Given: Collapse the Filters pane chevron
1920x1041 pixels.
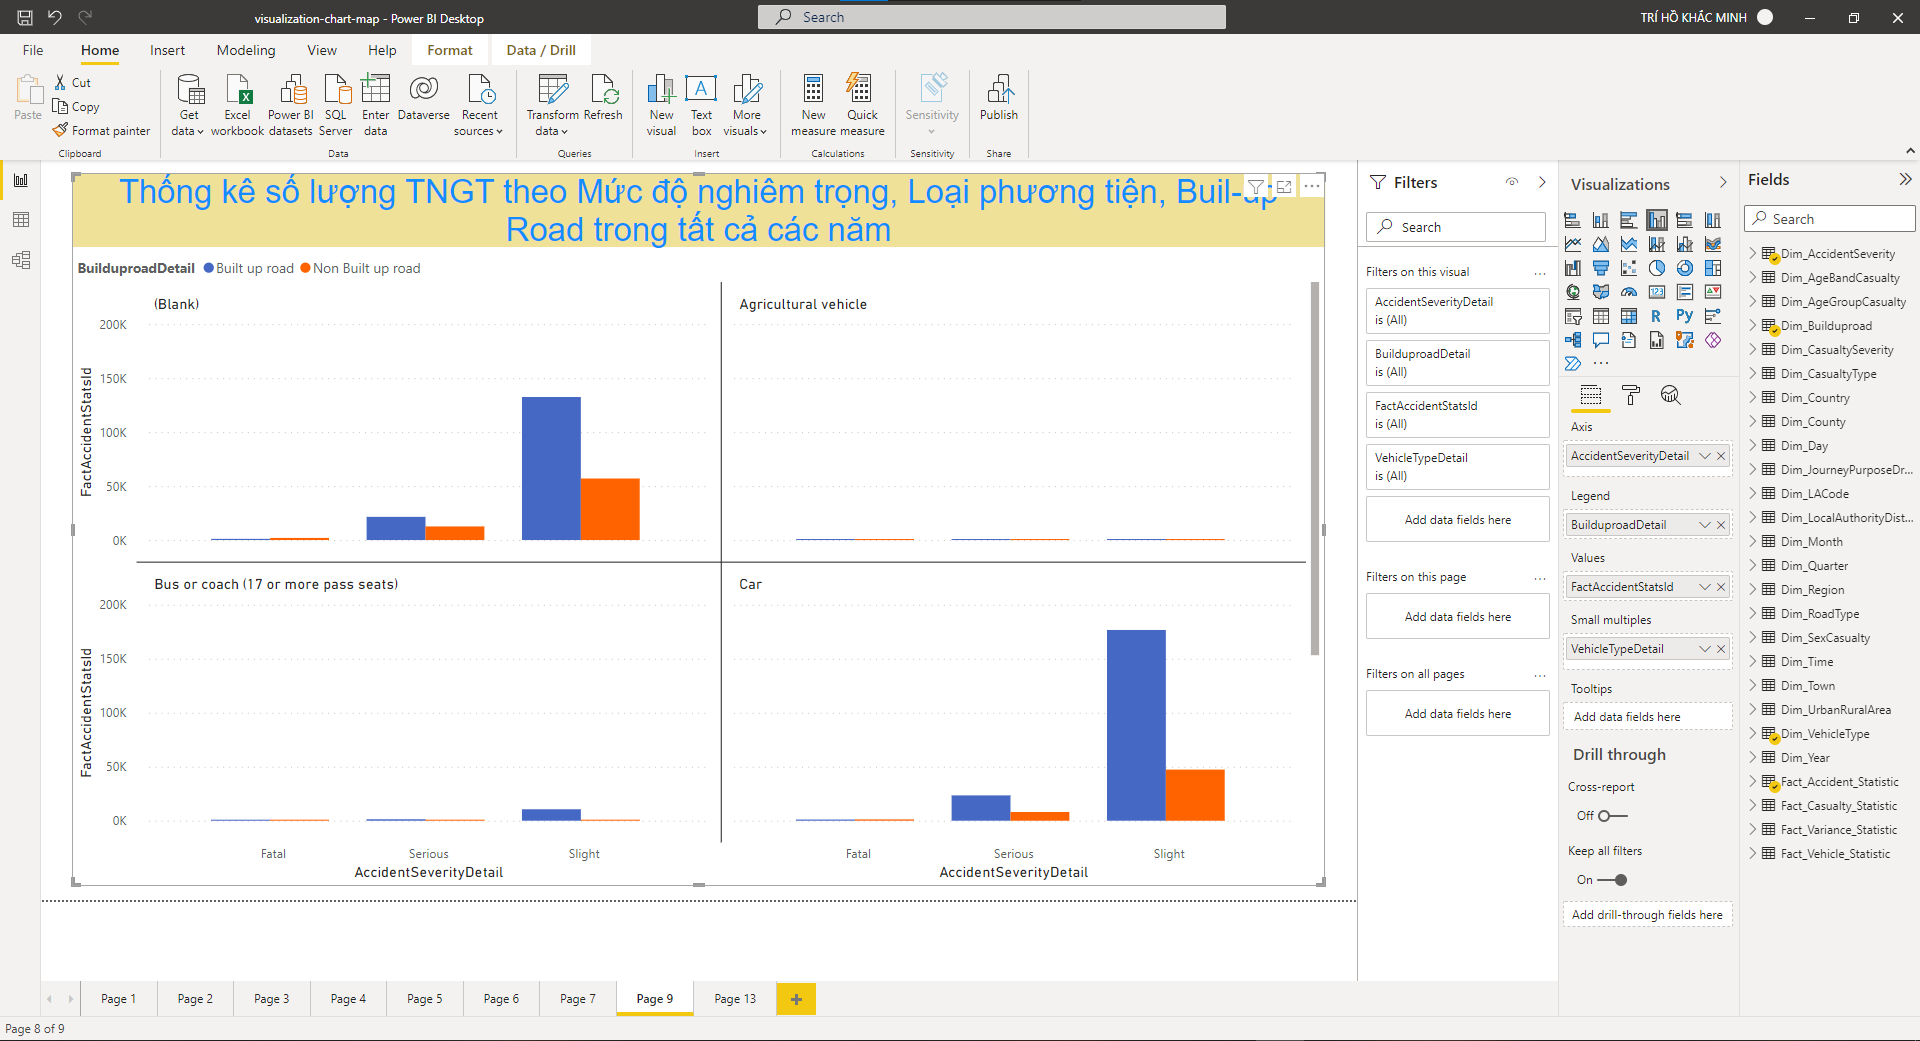Looking at the screenshot, I should click(x=1542, y=182).
